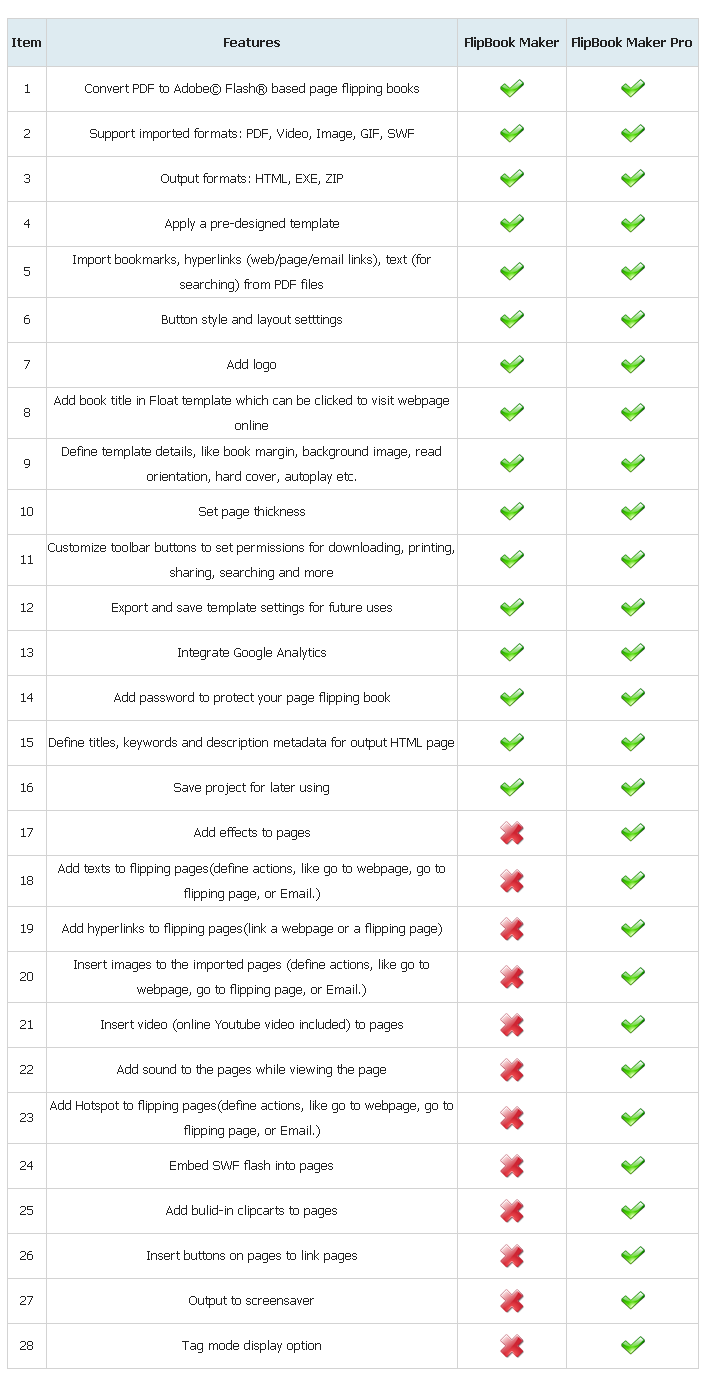Click FlipBook Maker red cross for Insert buttons row
Viewport: 708px width, 1378px height.
[512, 1255]
